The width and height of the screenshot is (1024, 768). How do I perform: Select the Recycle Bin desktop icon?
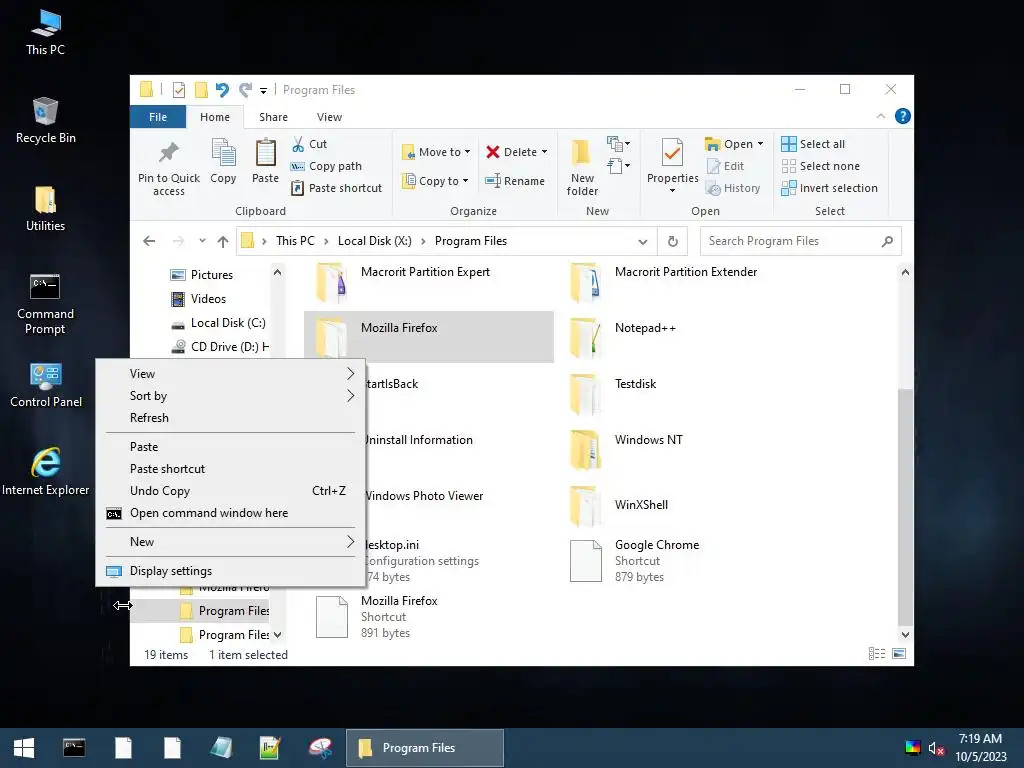tap(45, 120)
